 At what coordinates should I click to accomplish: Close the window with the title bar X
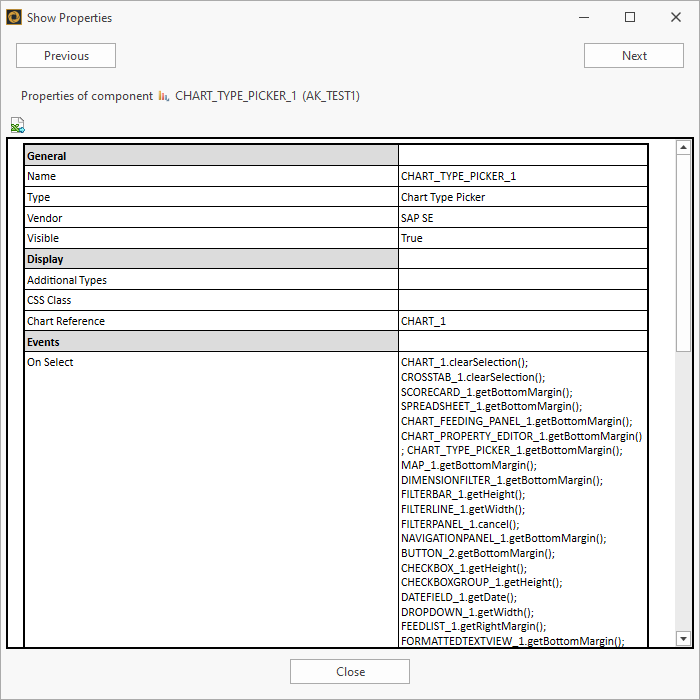676,17
